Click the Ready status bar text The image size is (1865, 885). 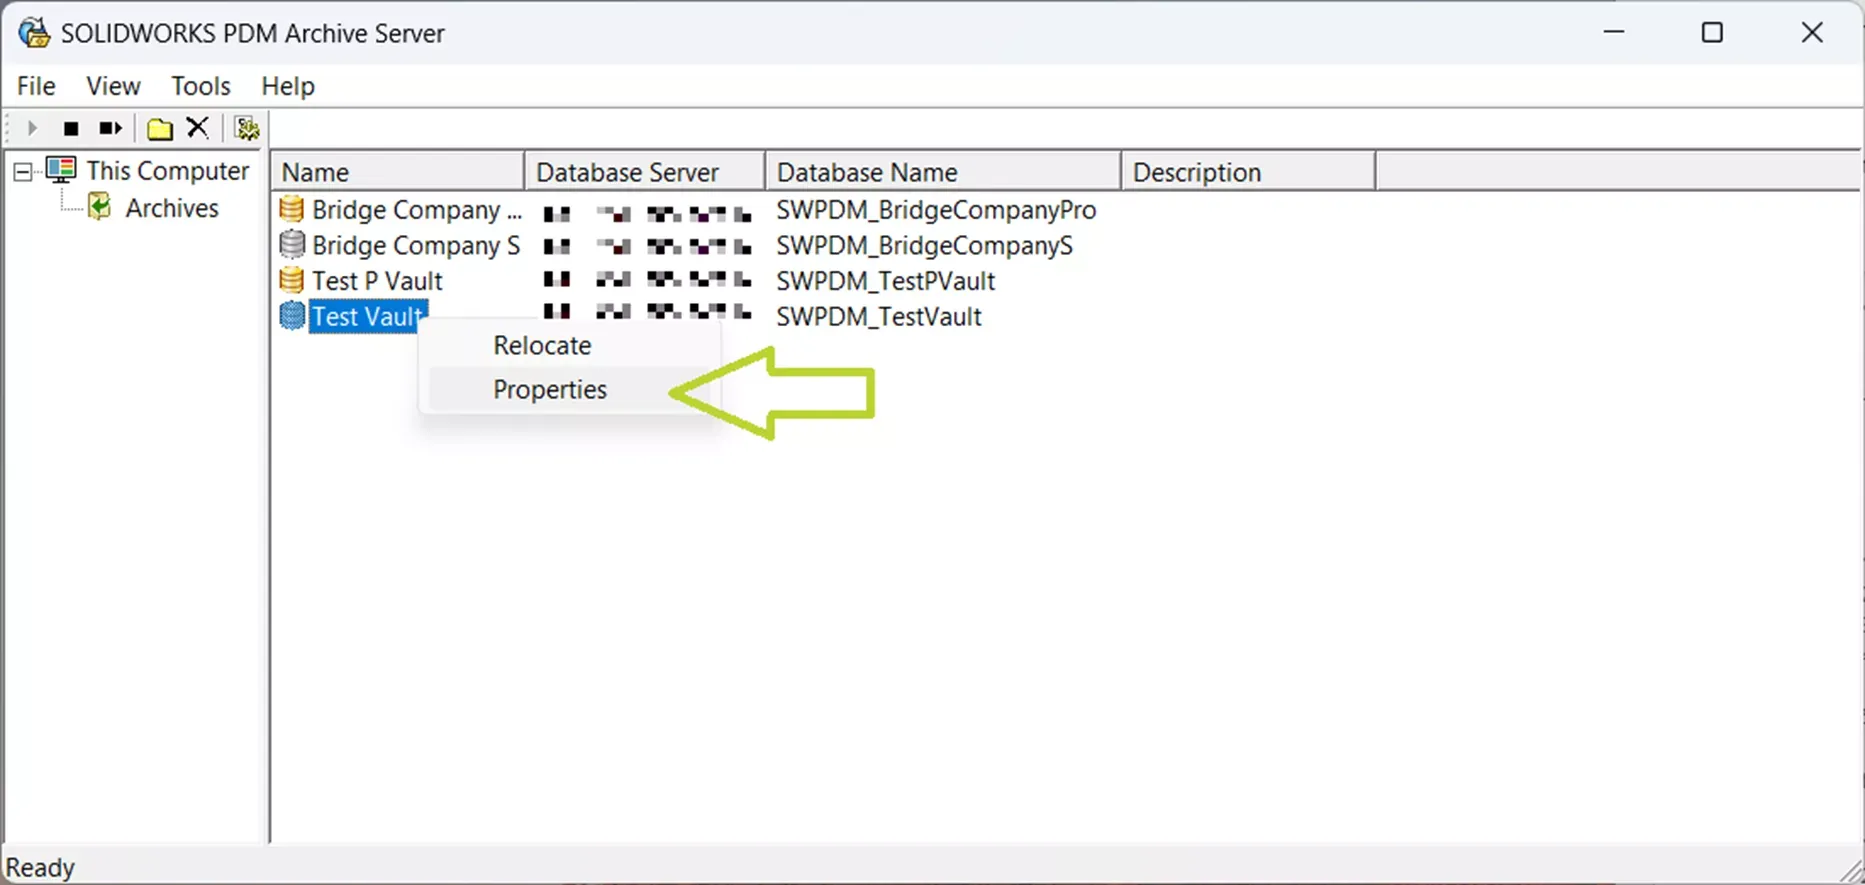point(40,867)
